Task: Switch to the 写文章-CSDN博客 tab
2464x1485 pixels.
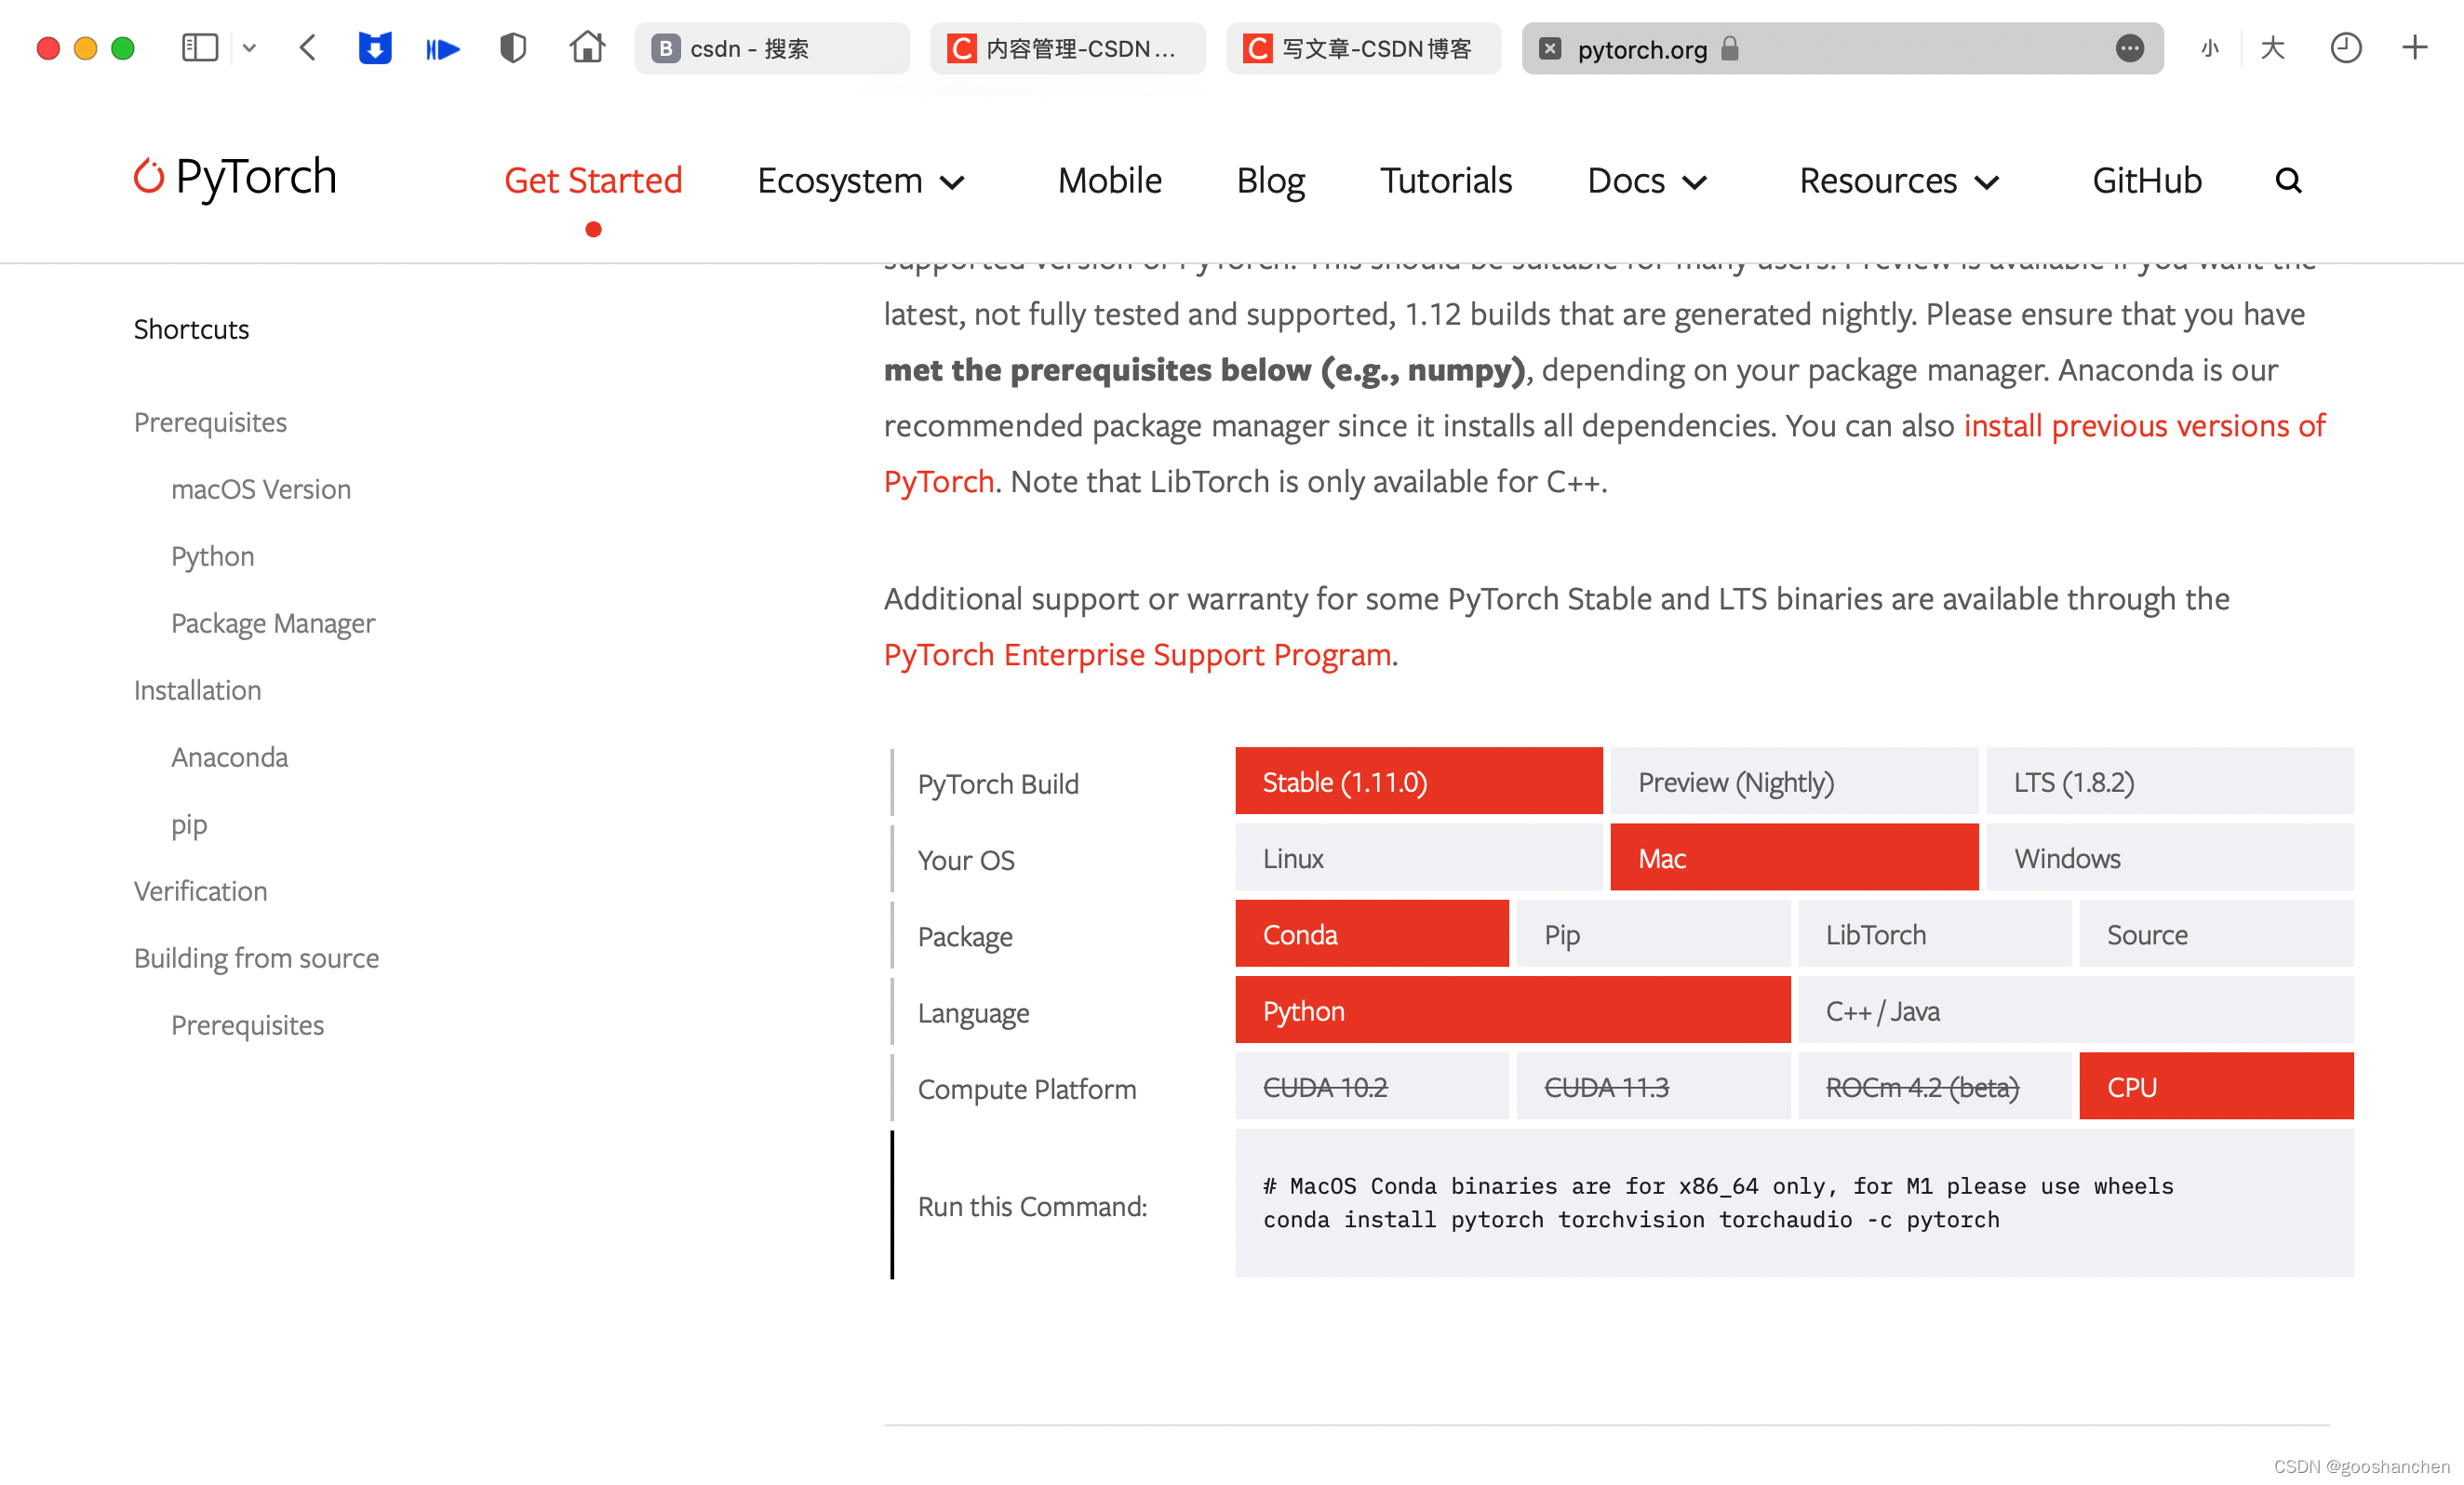Action: pos(1363,48)
